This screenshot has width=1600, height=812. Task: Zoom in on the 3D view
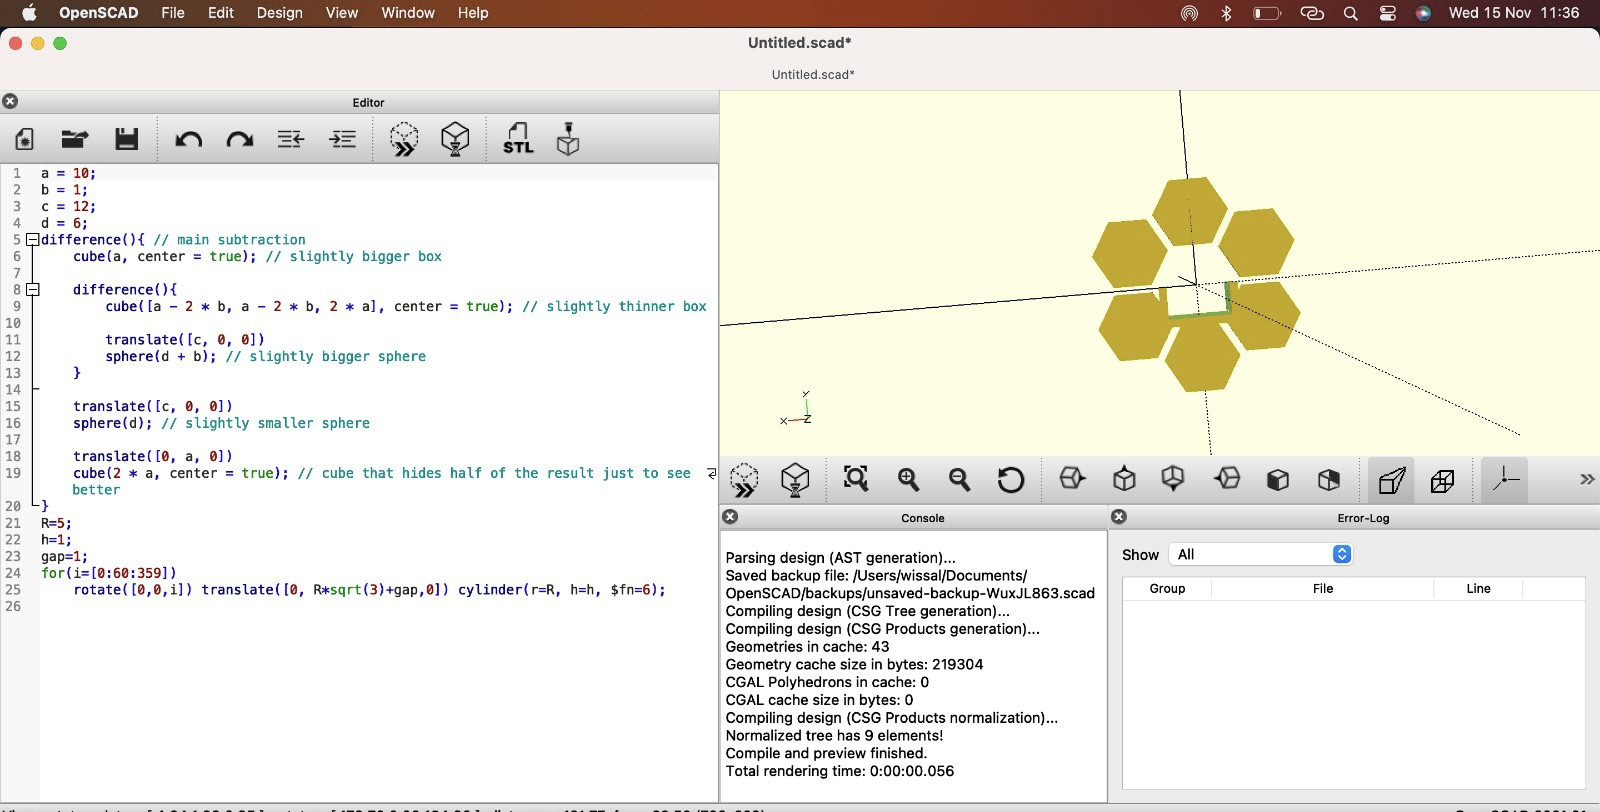click(908, 480)
